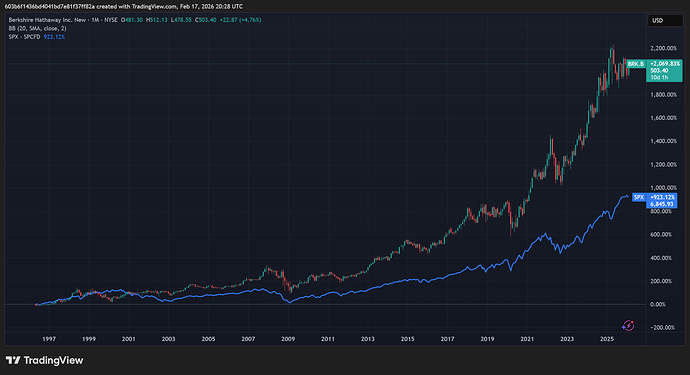Click the 600.00% price scale label
The width and height of the screenshot is (690, 375).
click(661, 235)
